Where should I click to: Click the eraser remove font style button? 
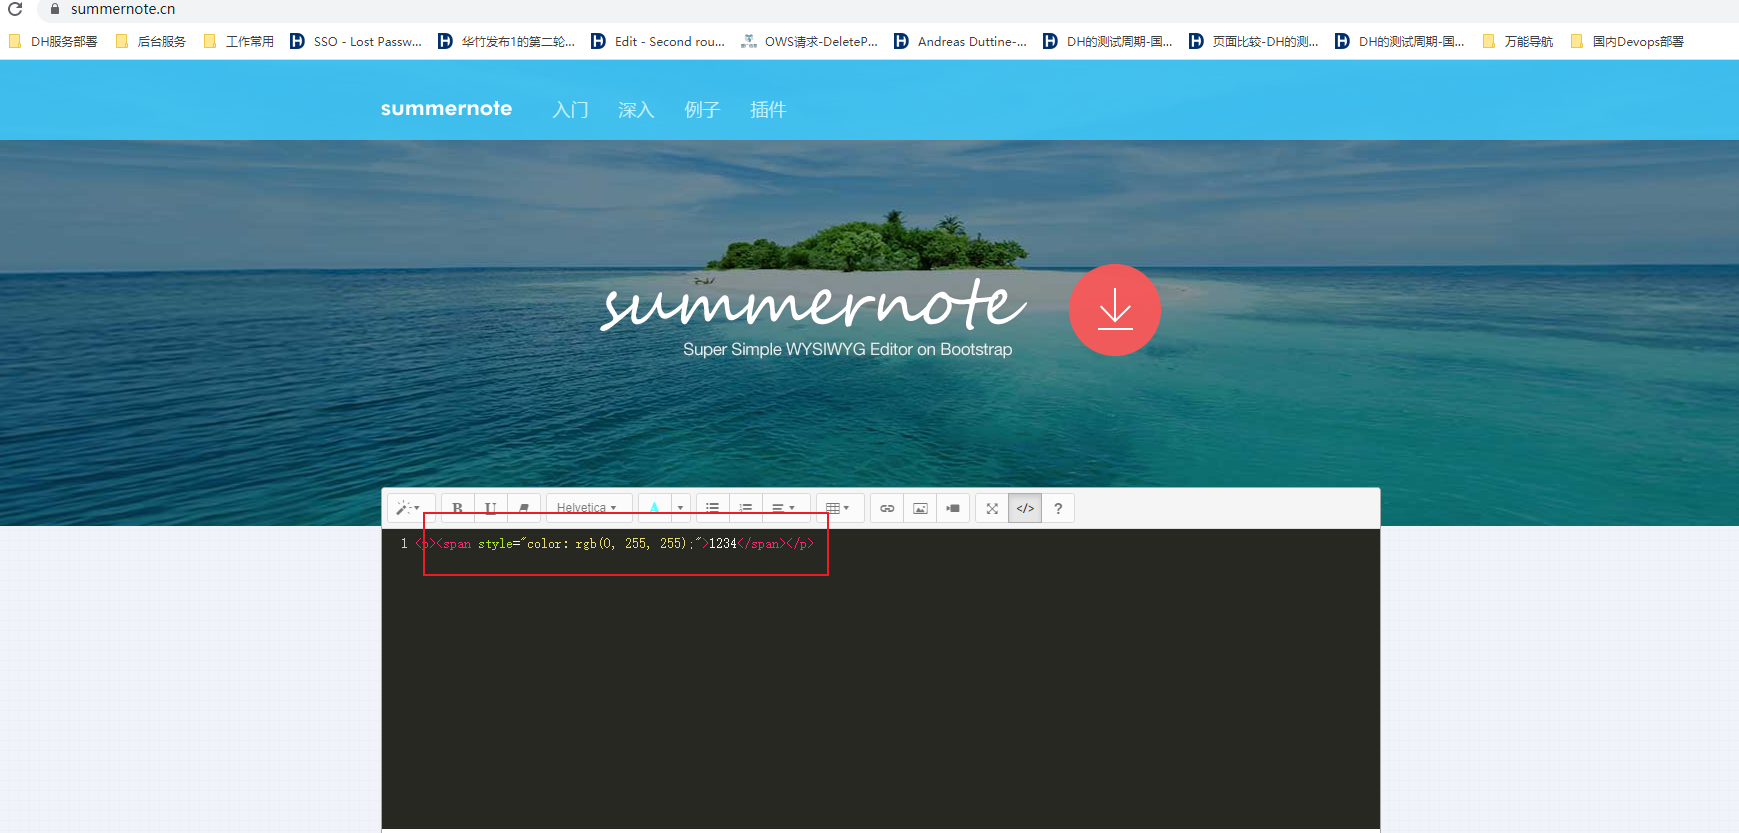tap(524, 508)
